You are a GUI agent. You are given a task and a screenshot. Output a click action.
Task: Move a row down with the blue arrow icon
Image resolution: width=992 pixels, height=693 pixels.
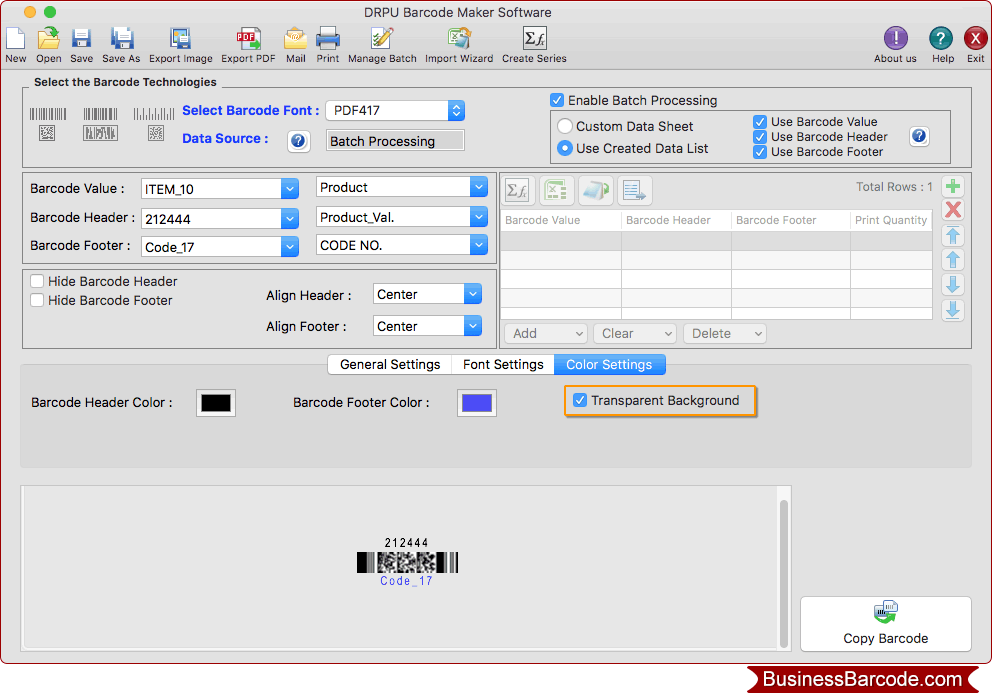point(951,285)
